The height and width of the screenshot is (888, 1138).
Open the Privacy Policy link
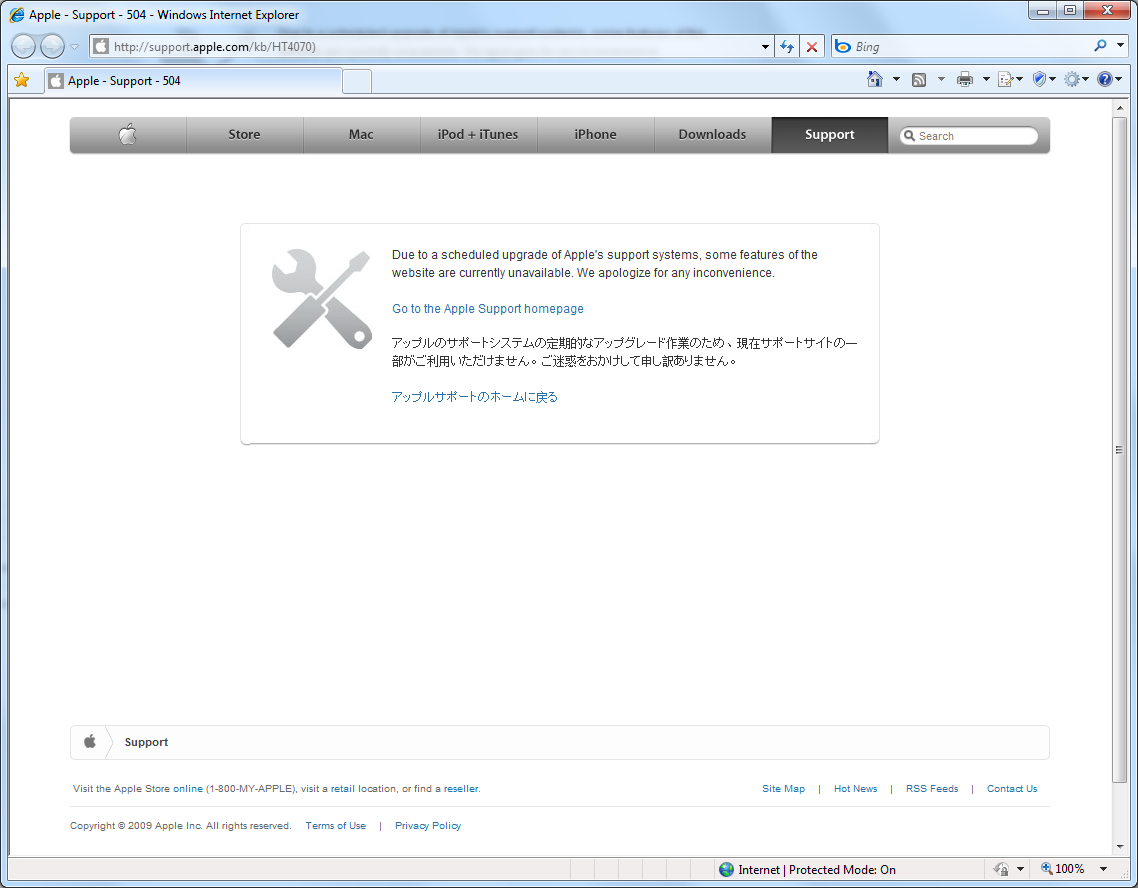(x=427, y=826)
